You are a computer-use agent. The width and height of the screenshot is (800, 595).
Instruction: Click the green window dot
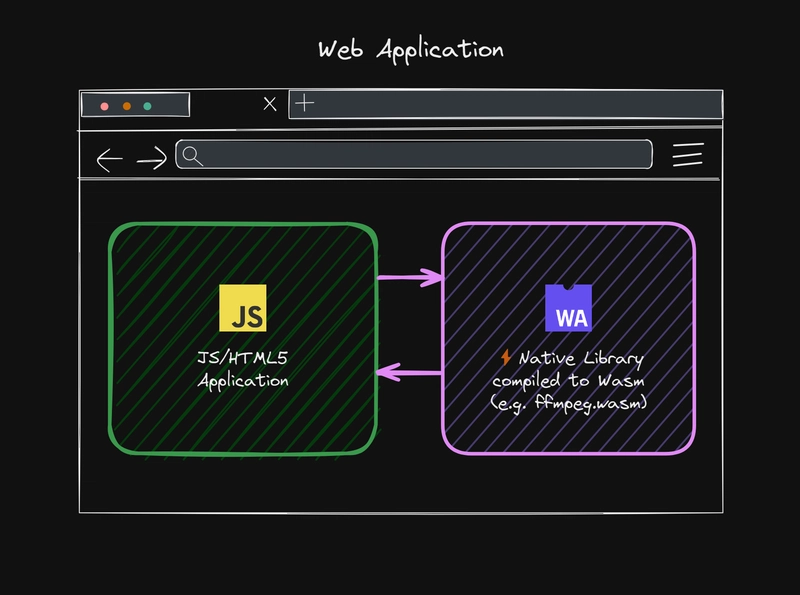coord(147,106)
